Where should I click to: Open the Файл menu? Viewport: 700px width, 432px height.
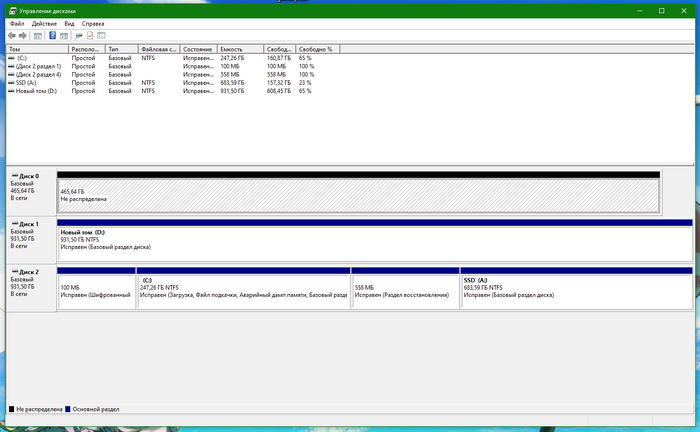(x=16, y=22)
